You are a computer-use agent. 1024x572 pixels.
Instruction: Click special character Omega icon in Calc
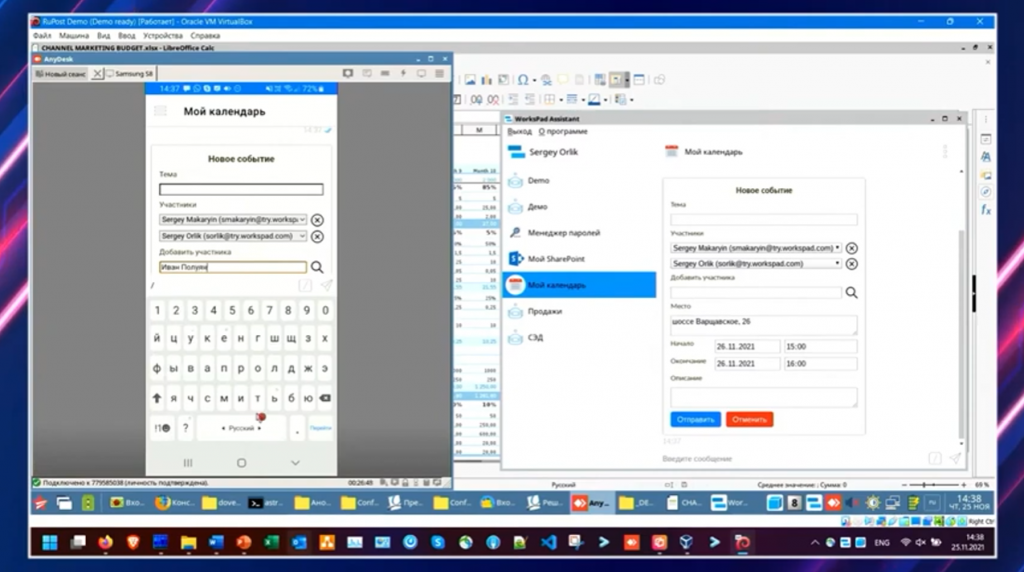[522, 80]
